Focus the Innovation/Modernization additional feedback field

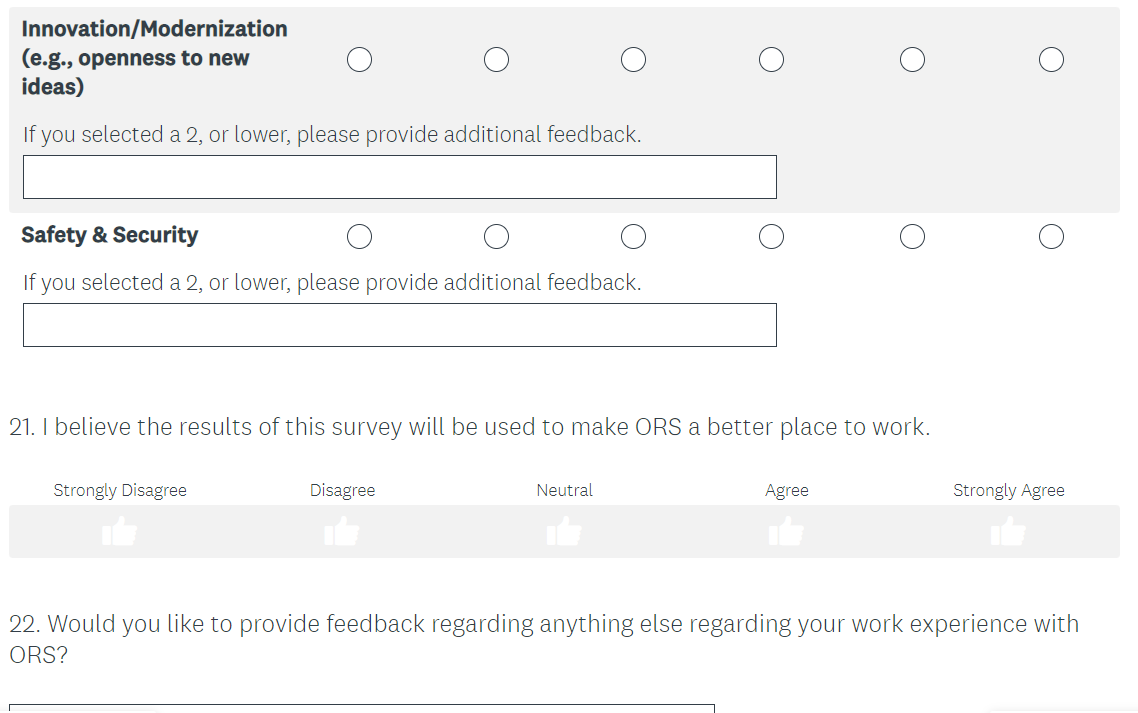tap(400, 177)
